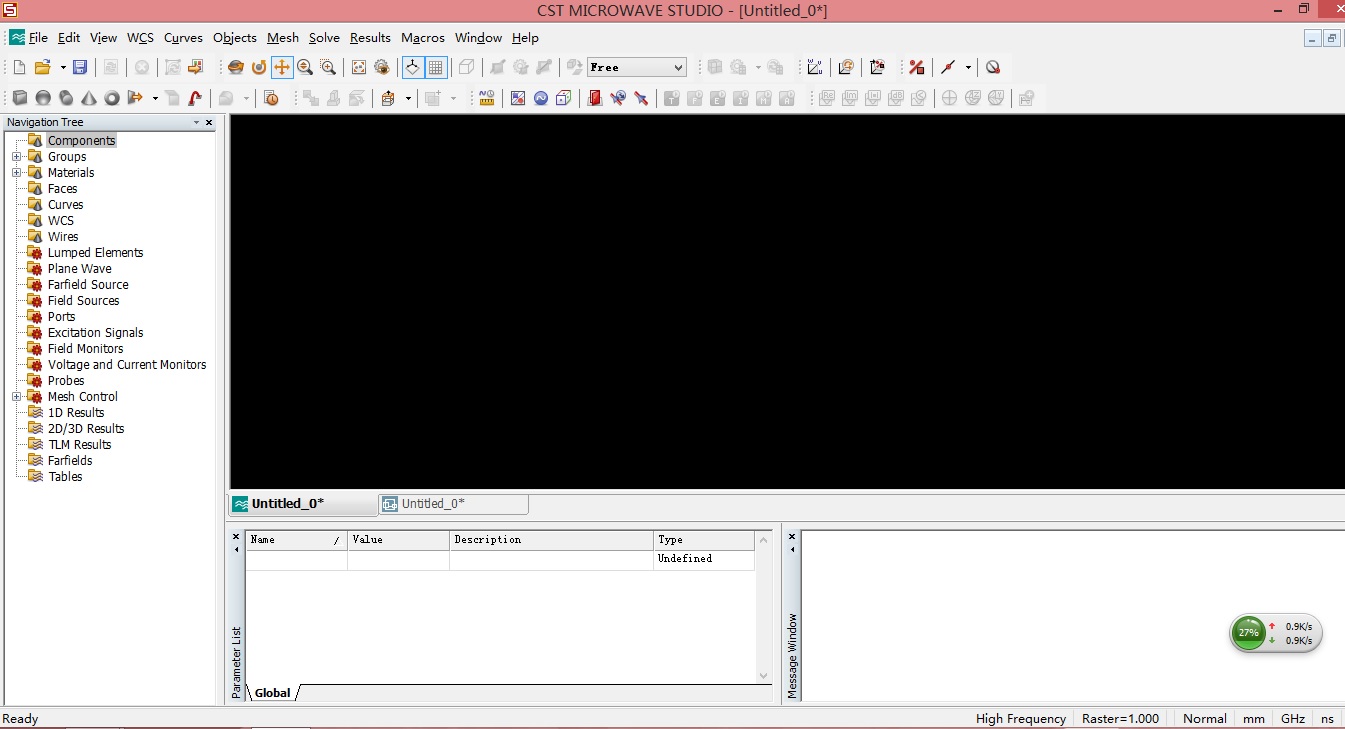1345x729 pixels.
Task: Open View options gear-eye icon
Action: (381, 67)
